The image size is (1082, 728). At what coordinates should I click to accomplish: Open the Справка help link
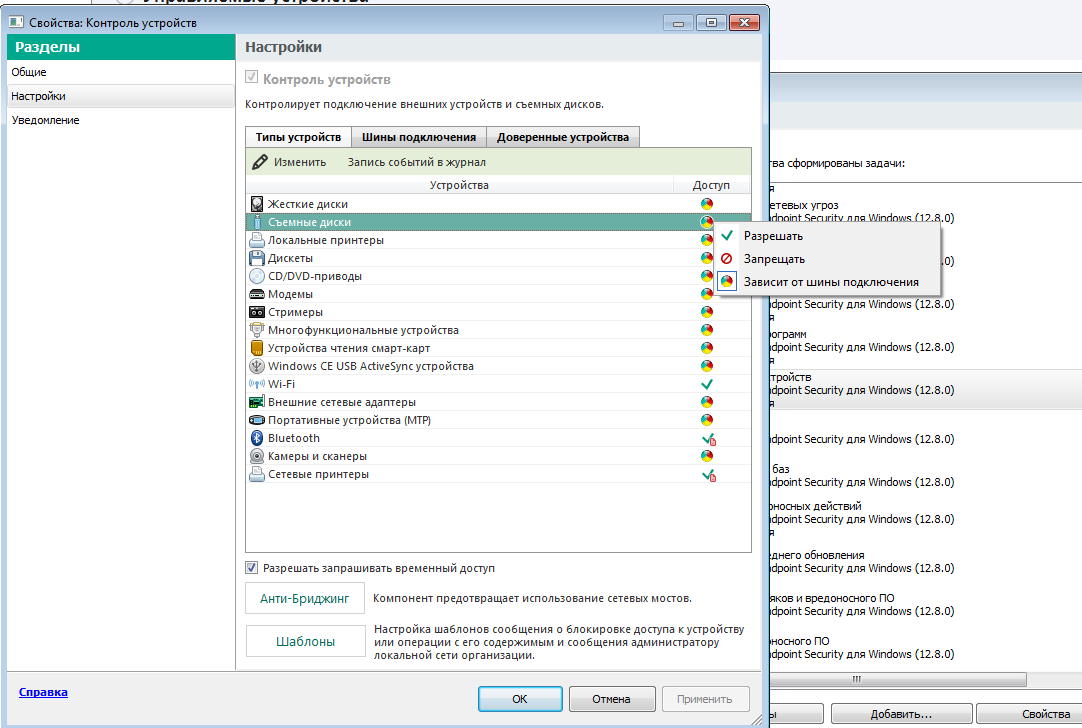(x=43, y=692)
